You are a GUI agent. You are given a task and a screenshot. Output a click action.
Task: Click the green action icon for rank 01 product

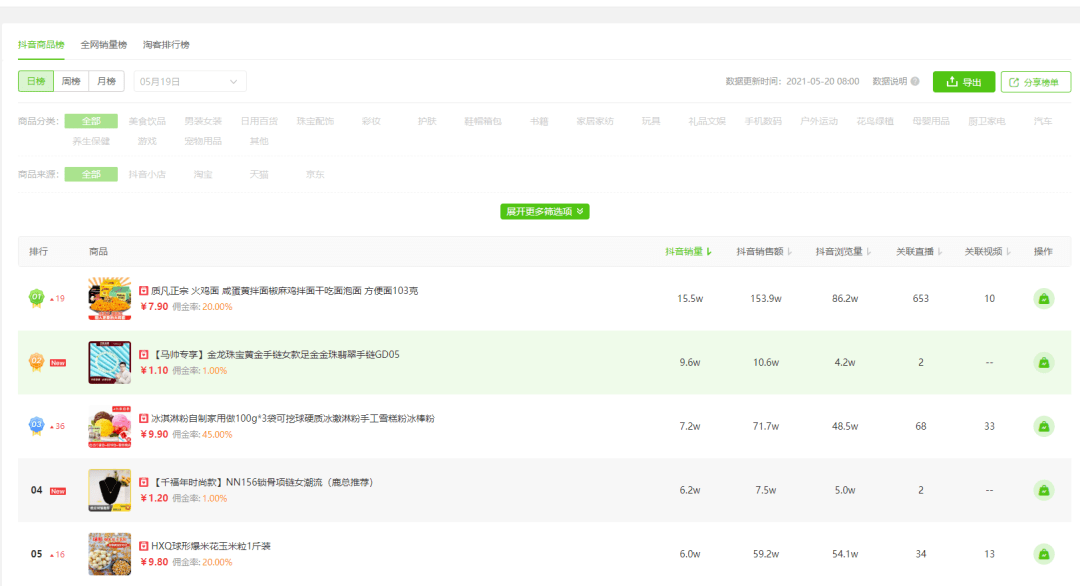(x=1043, y=299)
